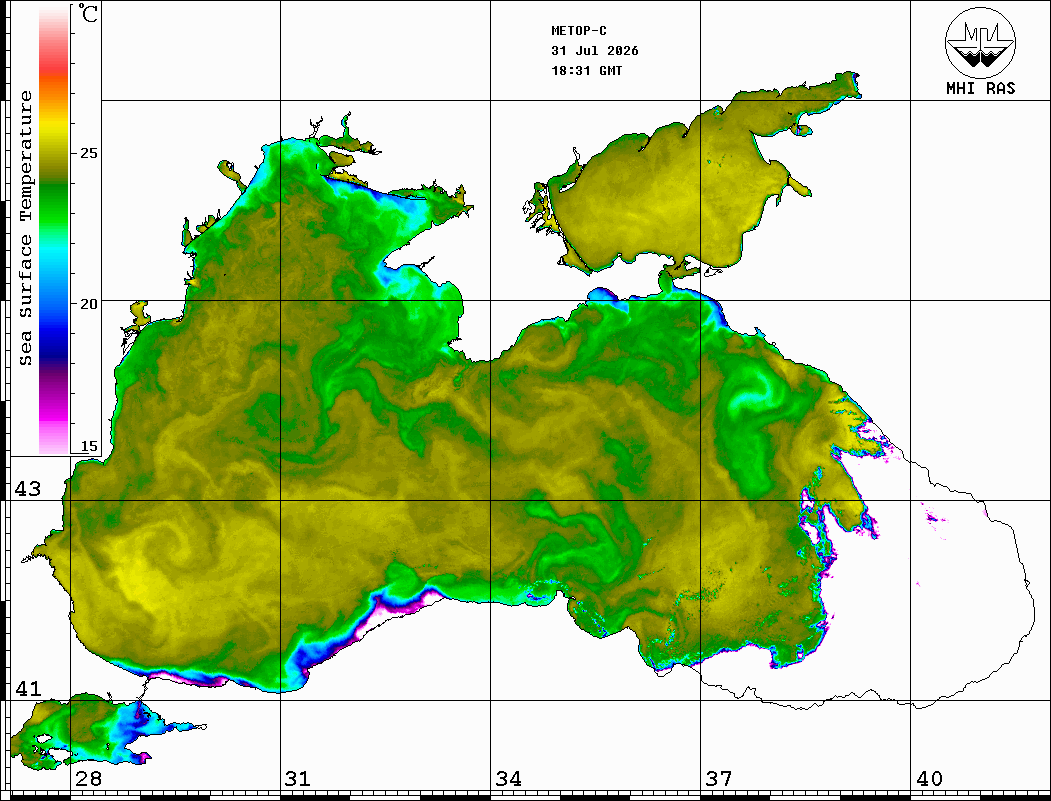Screen dimensions: 1051x801
Task: Click the longitude 28 axis label
Action: [88, 778]
